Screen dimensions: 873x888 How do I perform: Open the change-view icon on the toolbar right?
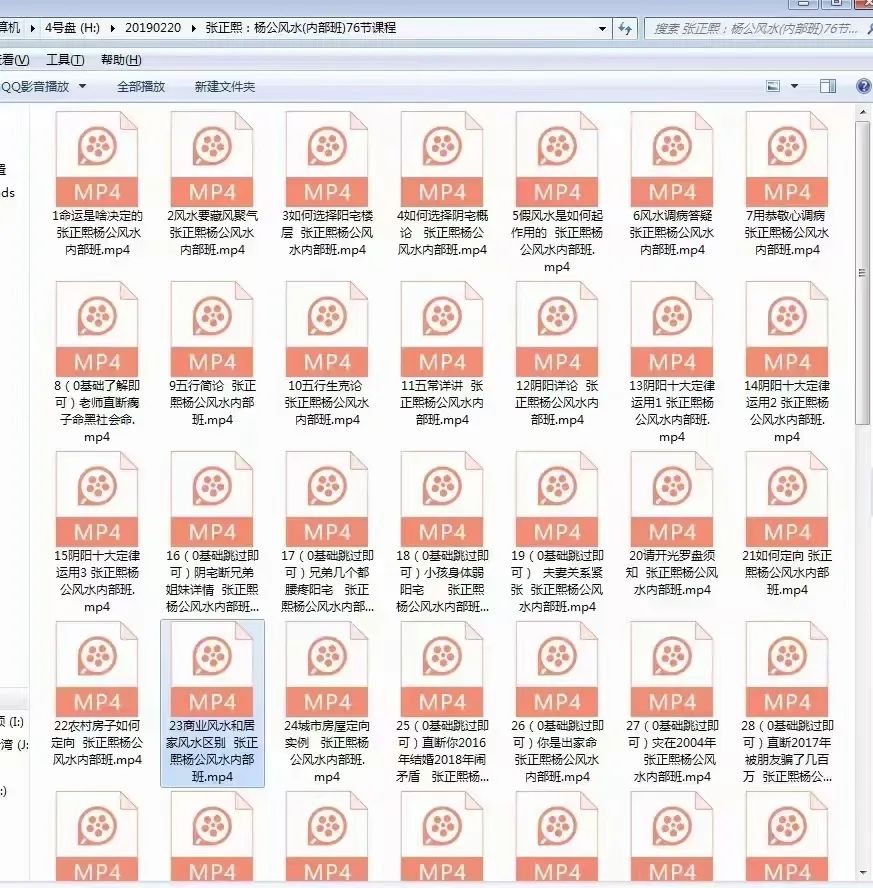click(x=772, y=85)
